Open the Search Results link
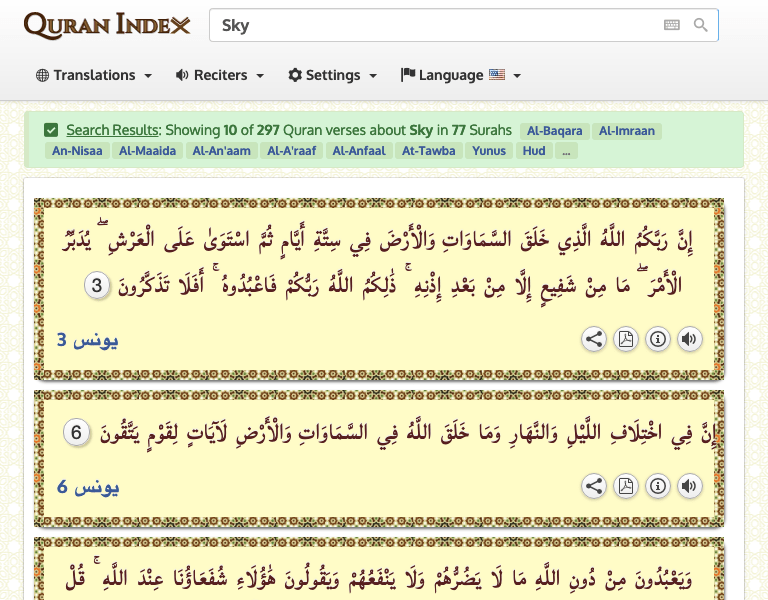 [x=112, y=130]
